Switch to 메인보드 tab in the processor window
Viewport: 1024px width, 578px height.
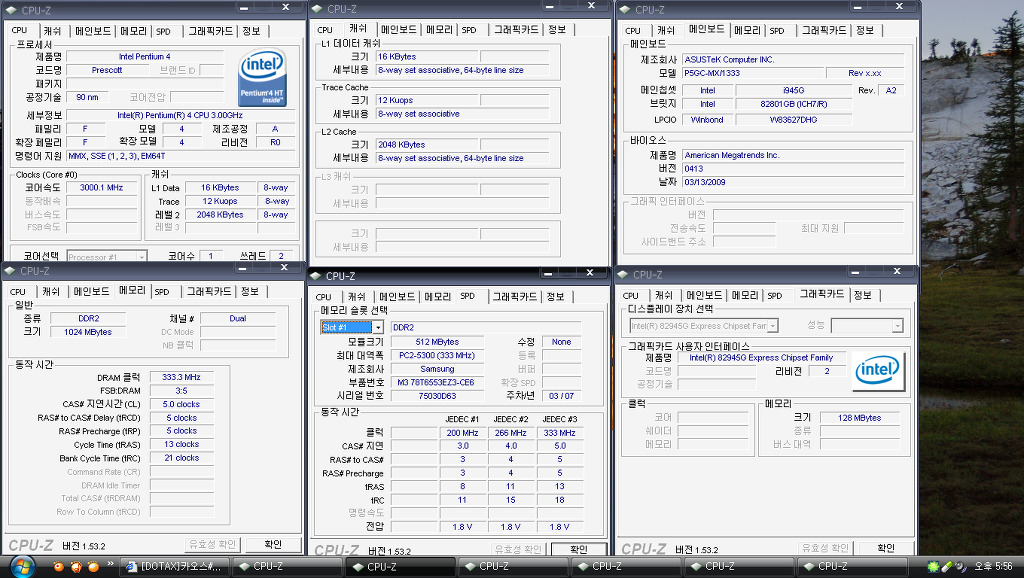point(93,31)
